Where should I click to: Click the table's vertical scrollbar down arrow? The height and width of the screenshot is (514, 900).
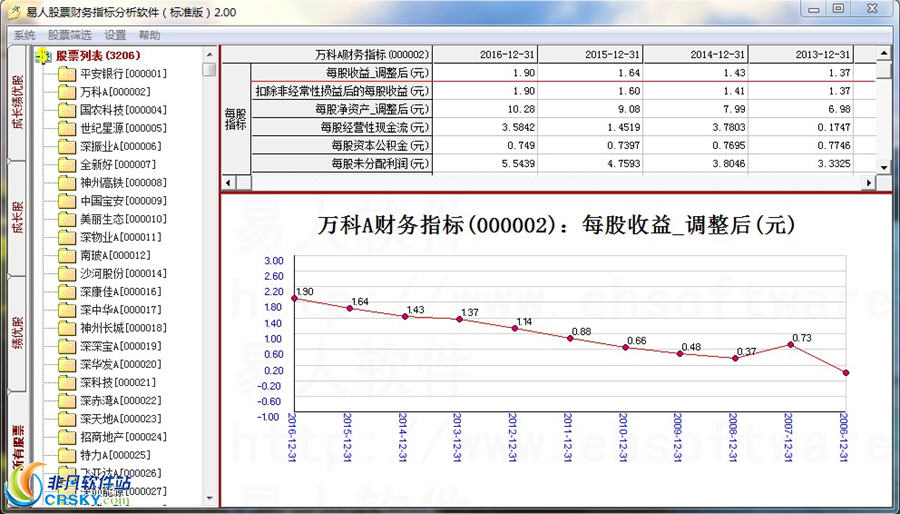(x=884, y=165)
